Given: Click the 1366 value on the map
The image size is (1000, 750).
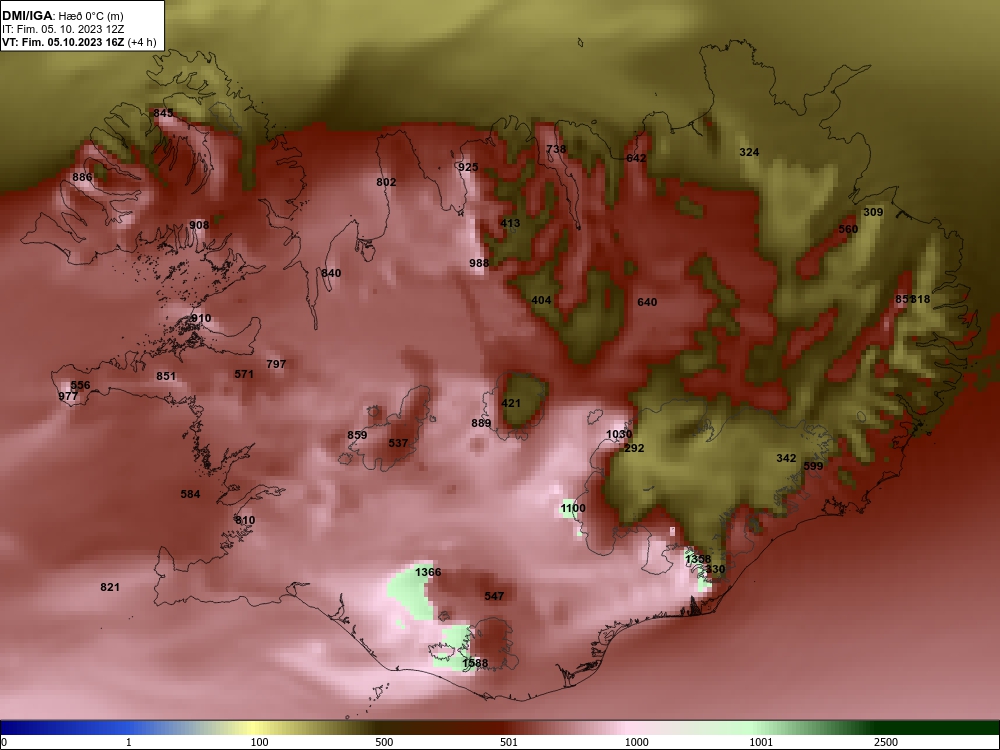Looking at the screenshot, I should [x=428, y=572].
